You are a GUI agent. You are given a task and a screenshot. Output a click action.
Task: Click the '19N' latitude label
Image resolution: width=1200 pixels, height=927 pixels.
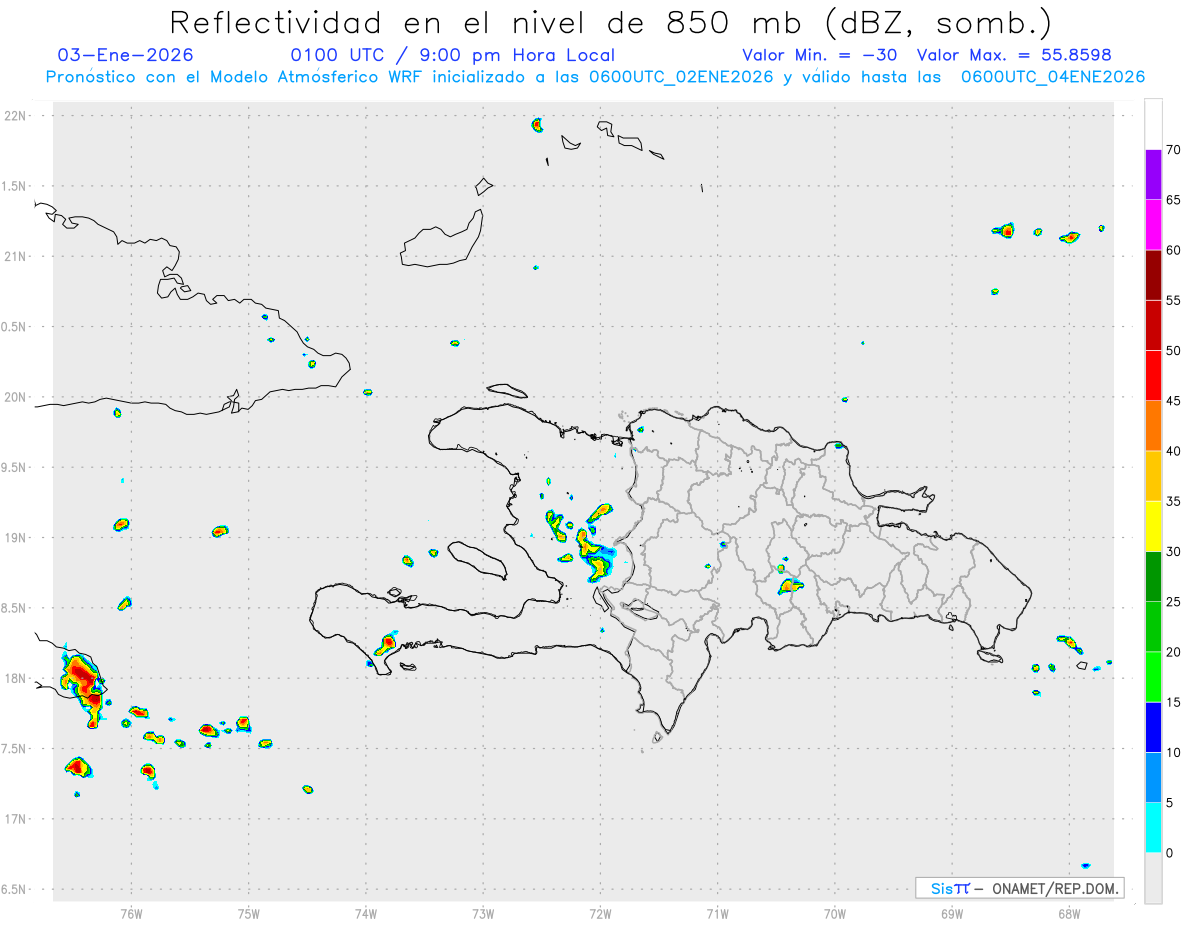[x=17, y=538]
